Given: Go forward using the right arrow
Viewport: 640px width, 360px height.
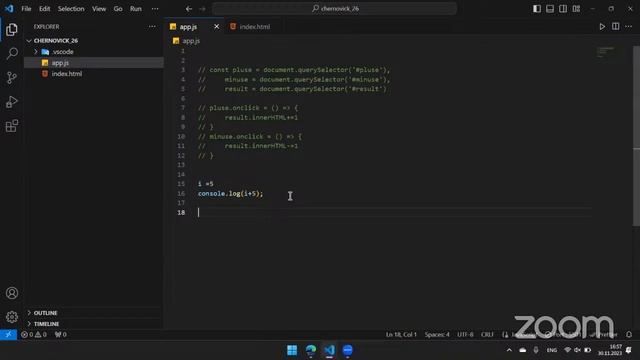Looking at the screenshot, I should (x=202, y=9).
